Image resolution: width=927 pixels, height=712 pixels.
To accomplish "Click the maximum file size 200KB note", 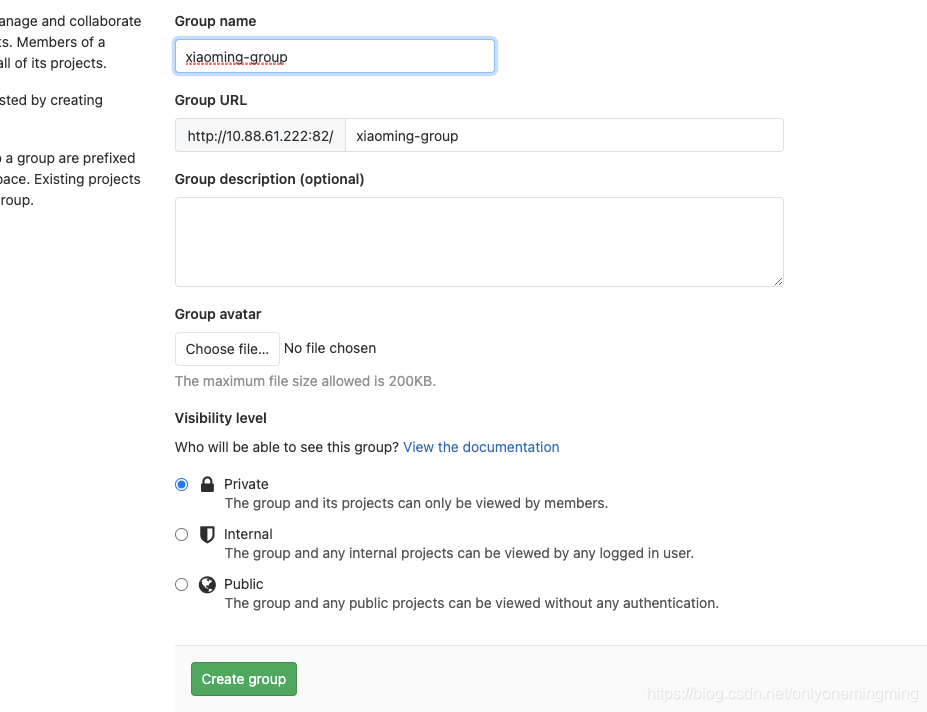I will pos(305,381).
